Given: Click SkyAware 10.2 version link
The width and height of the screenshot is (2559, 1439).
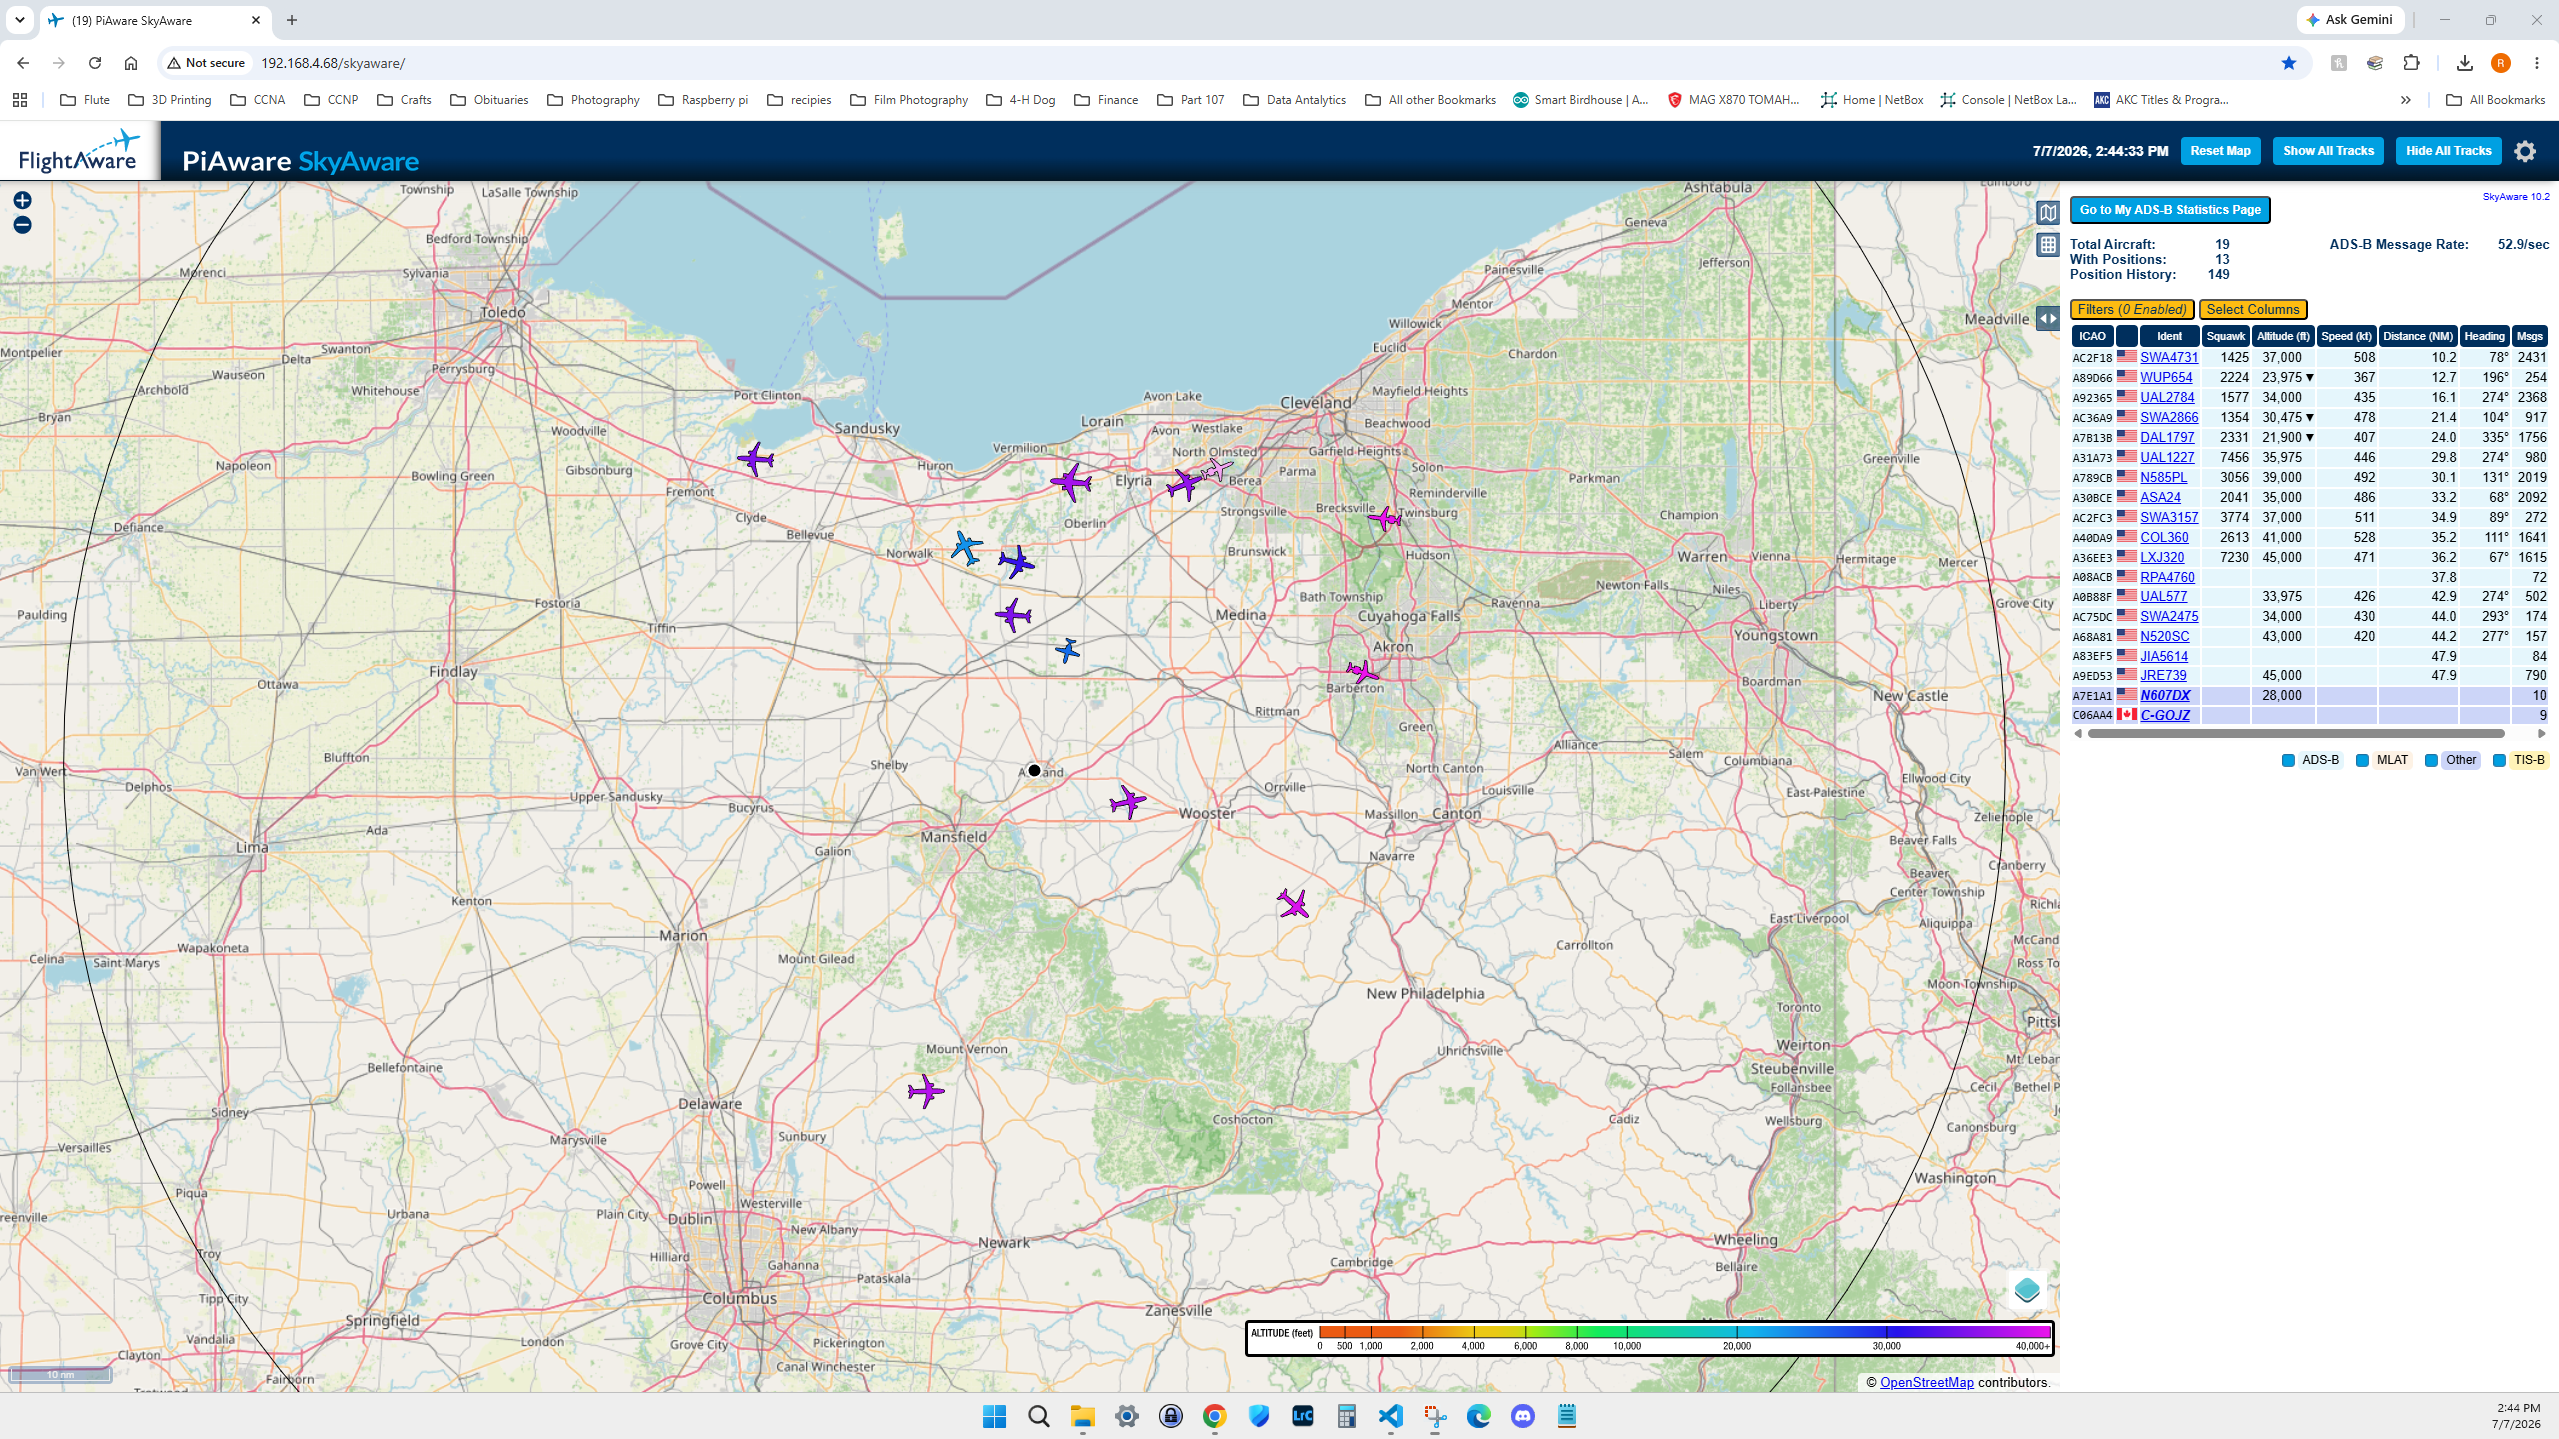Looking at the screenshot, I should [2515, 197].
